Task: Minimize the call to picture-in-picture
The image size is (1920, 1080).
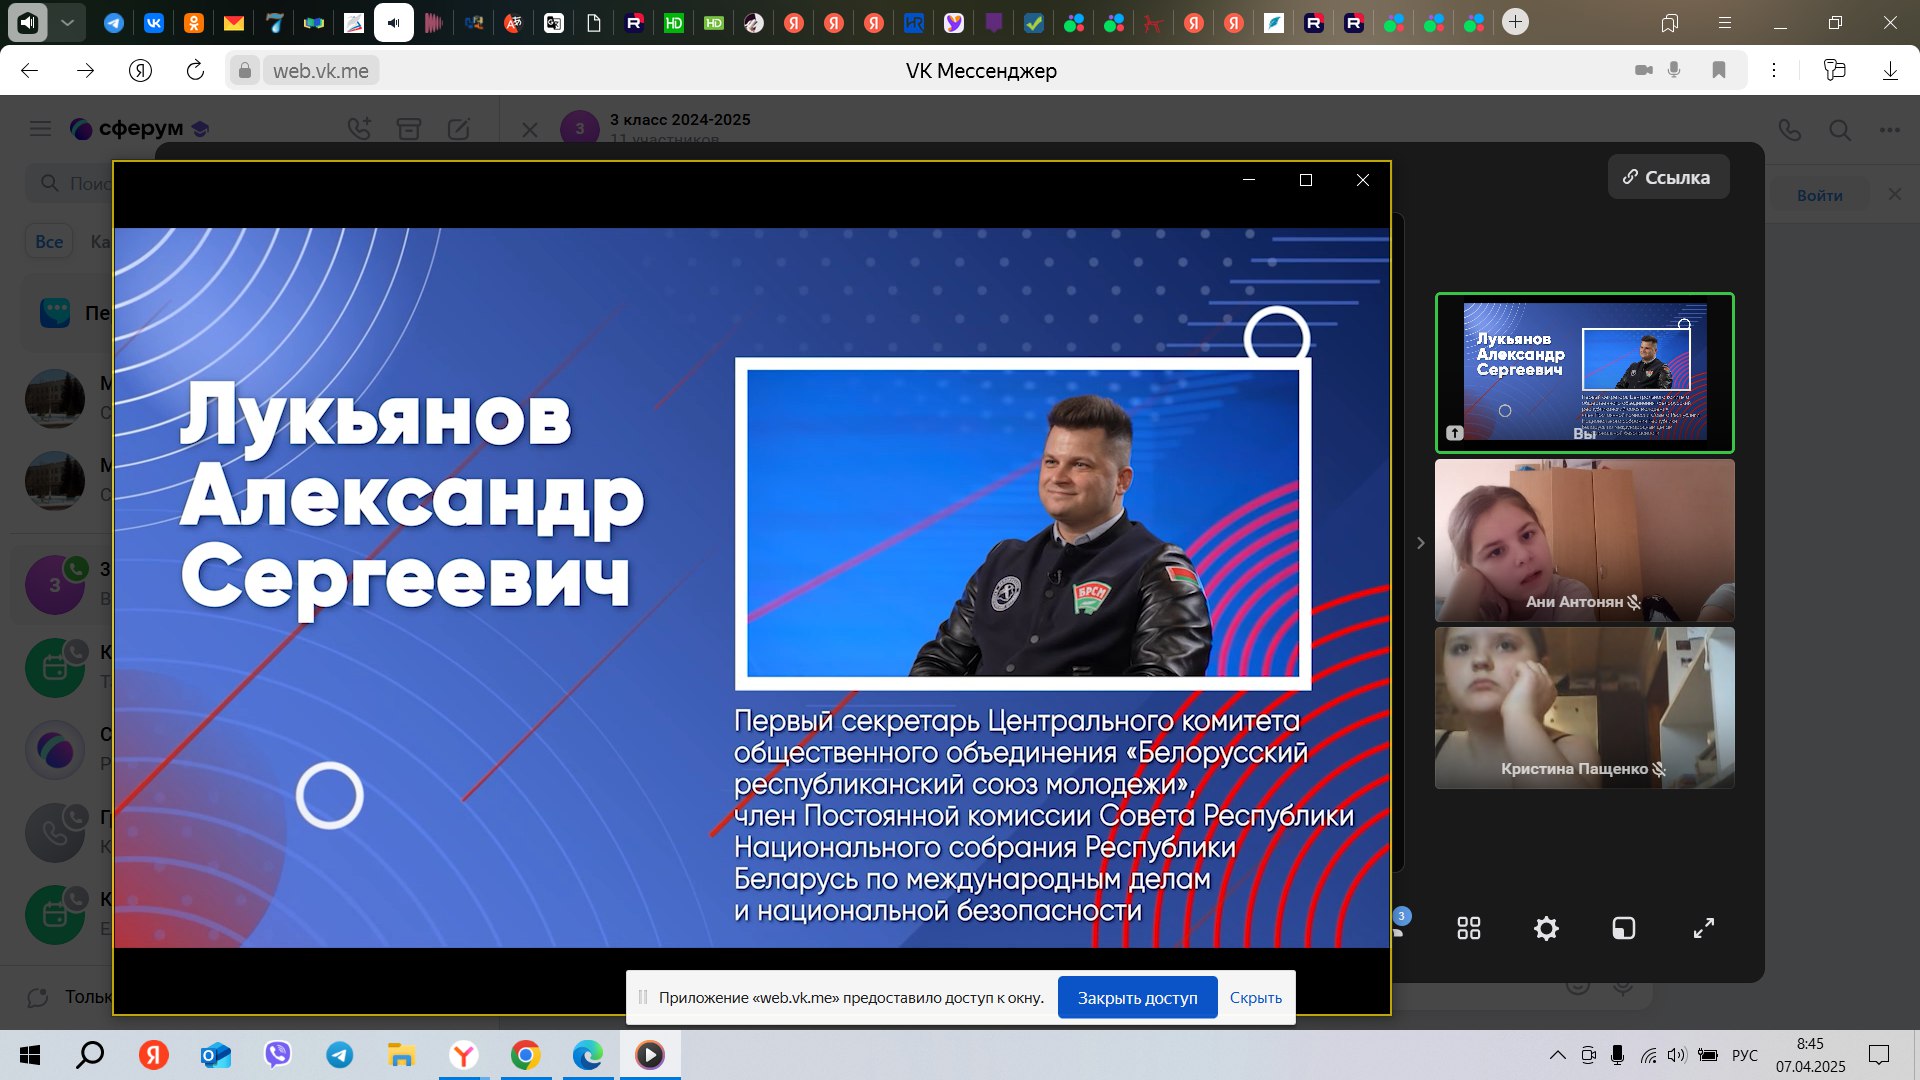Action: [1624, 929]
